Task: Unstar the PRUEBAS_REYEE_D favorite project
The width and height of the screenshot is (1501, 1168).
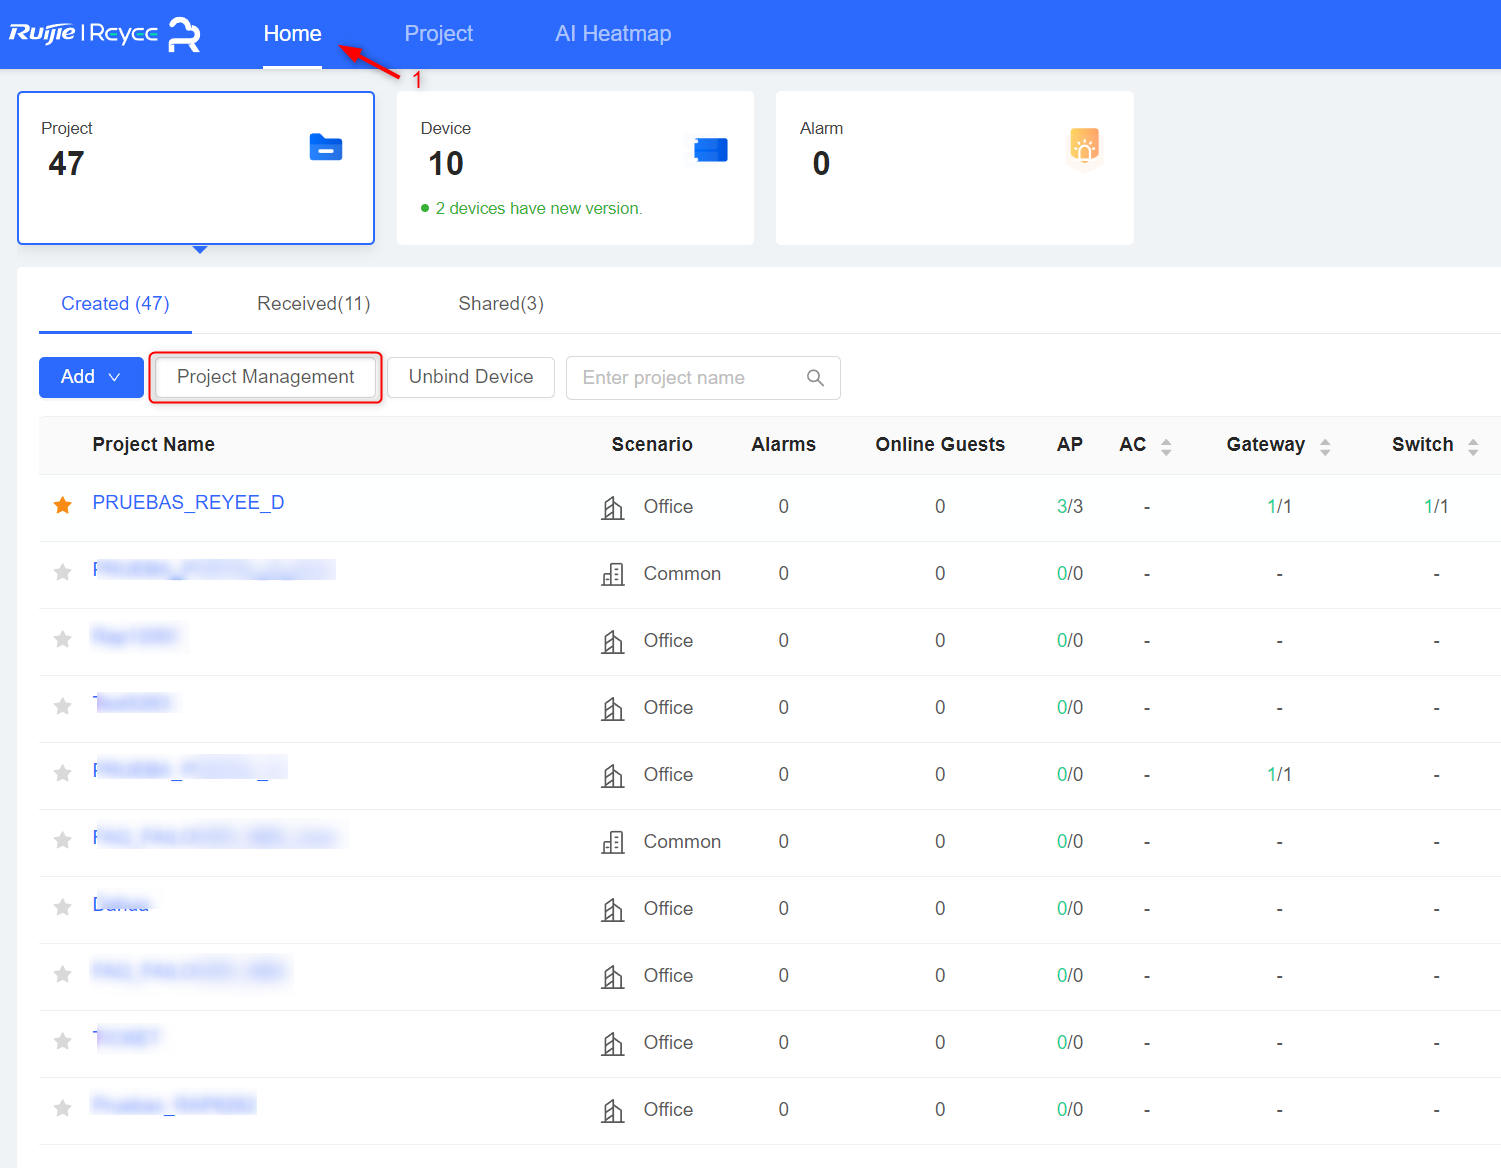Action: [x=63, y=505]
